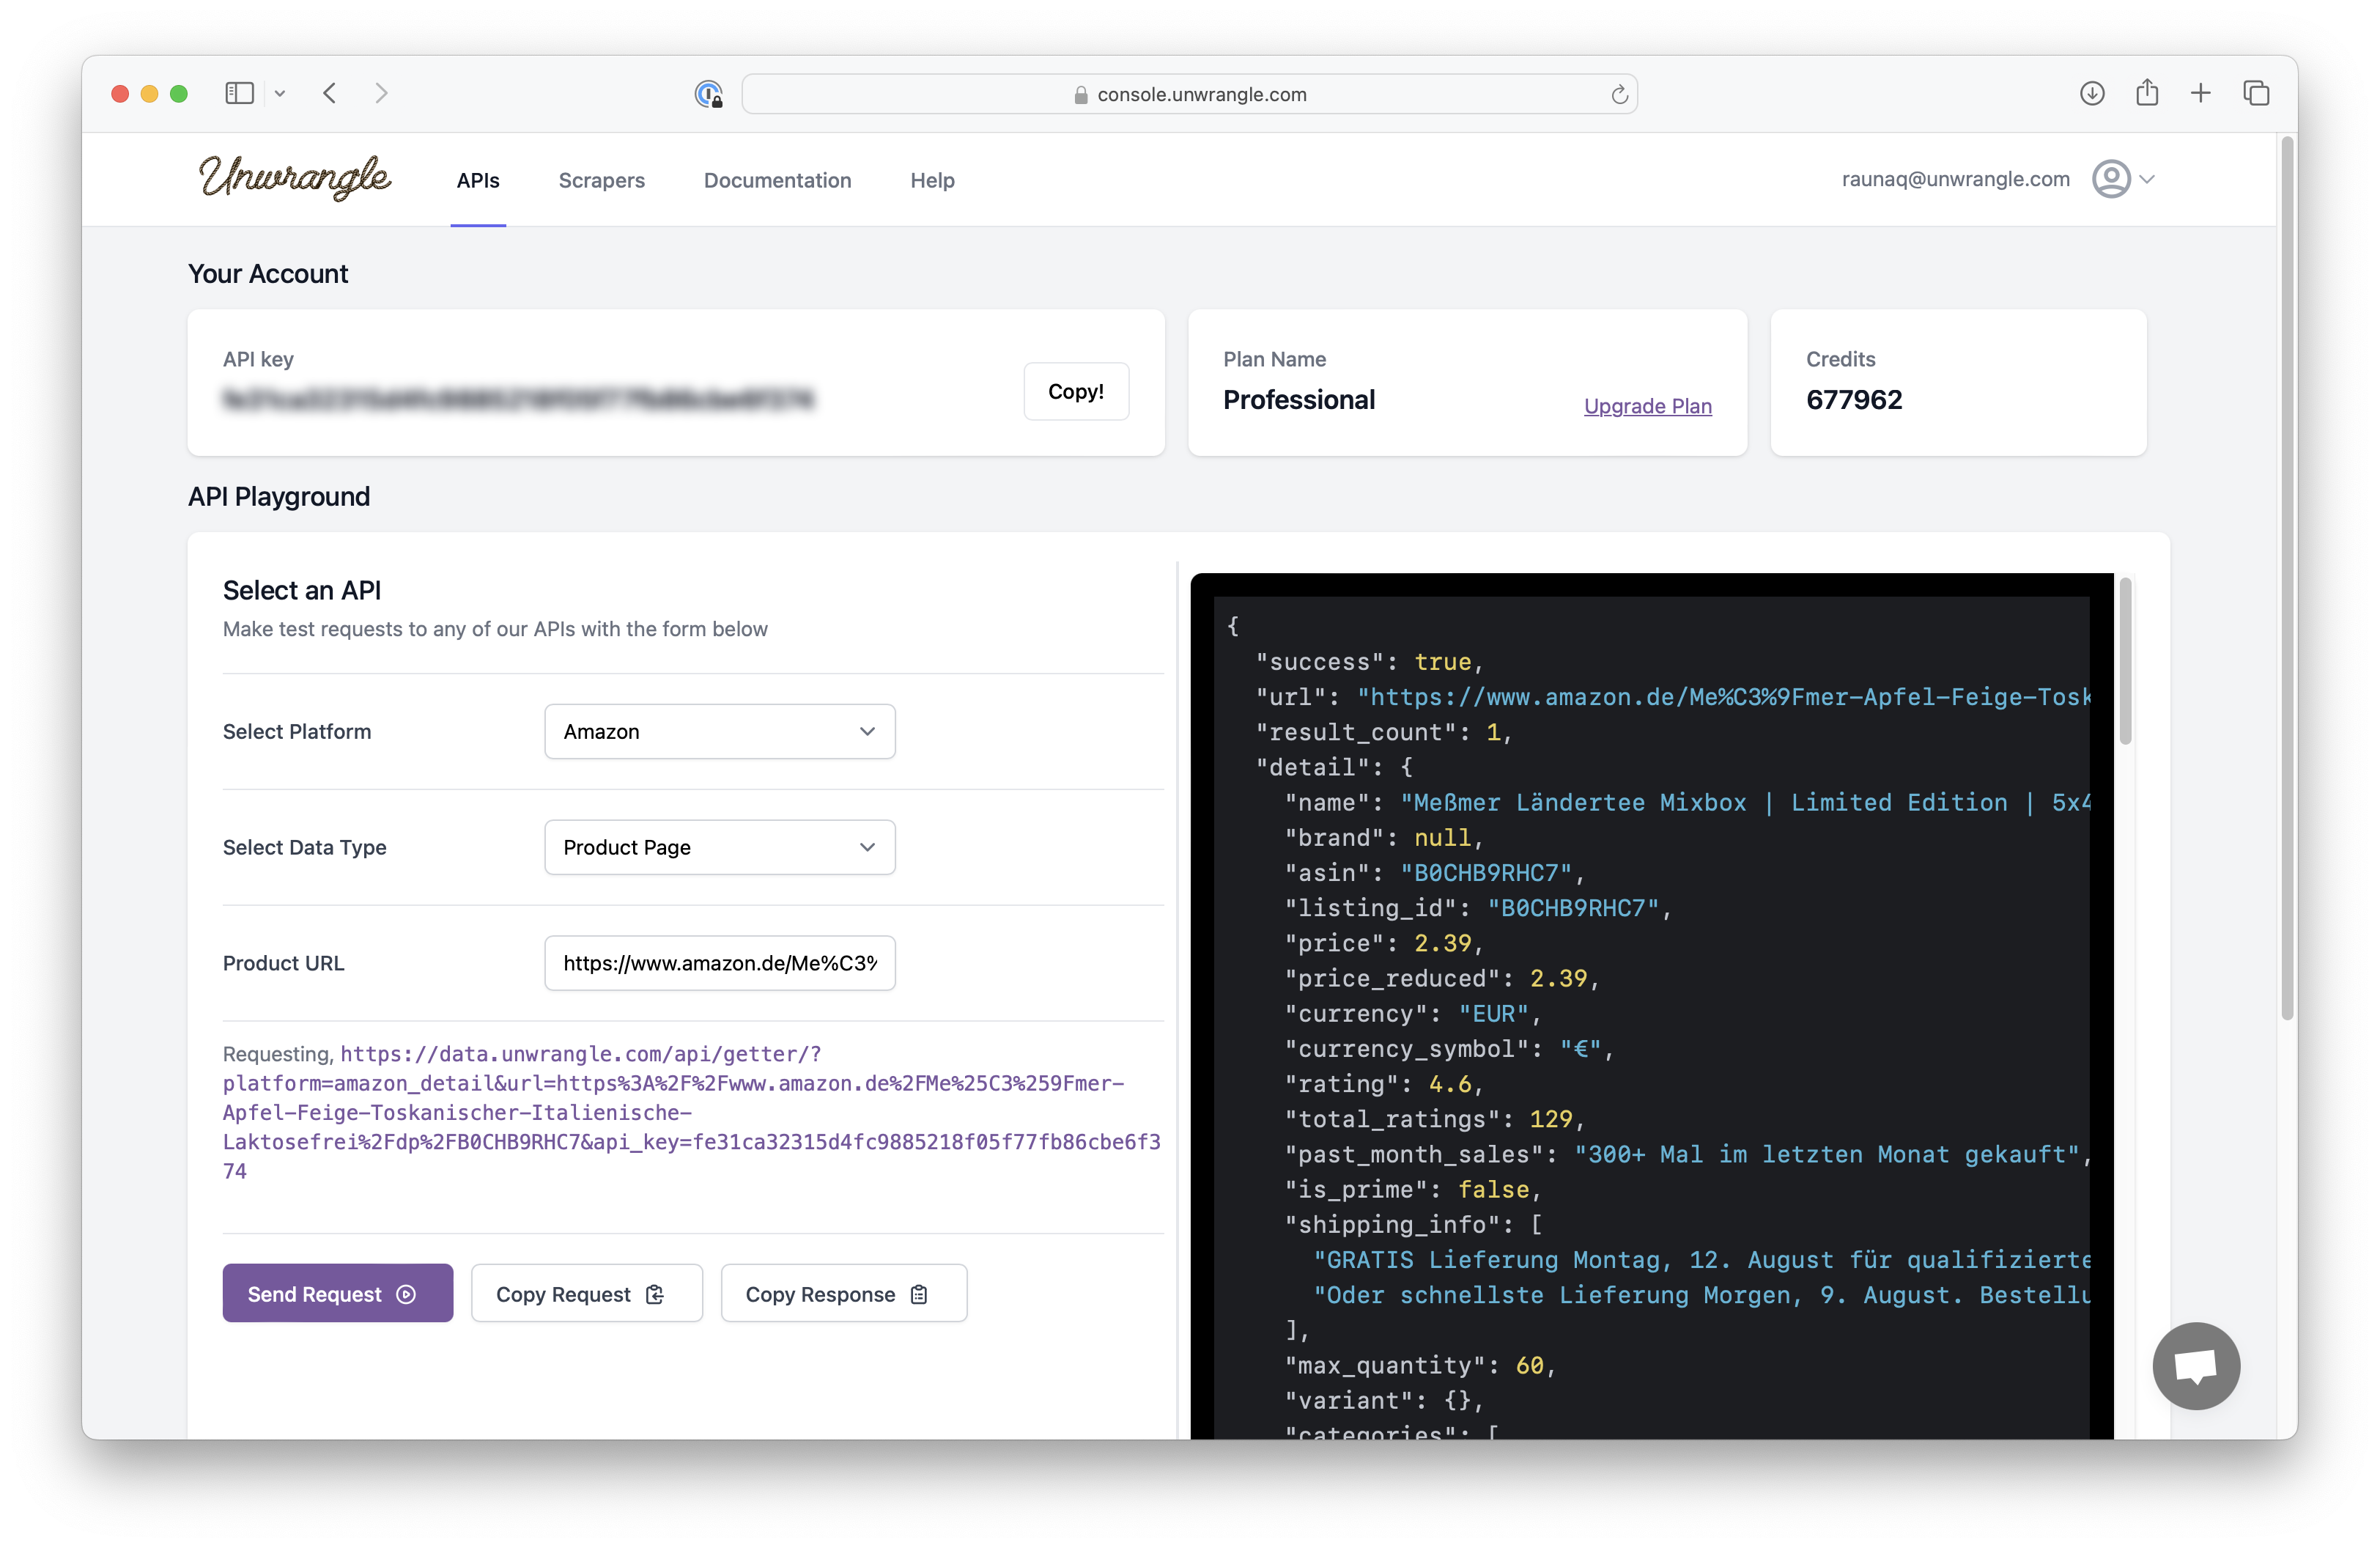The height and width of the screenshot is (1548, 2380).
Task: Click the "GRATIS Lieferung Montag" shipping line
Action: point(1702,1259)
